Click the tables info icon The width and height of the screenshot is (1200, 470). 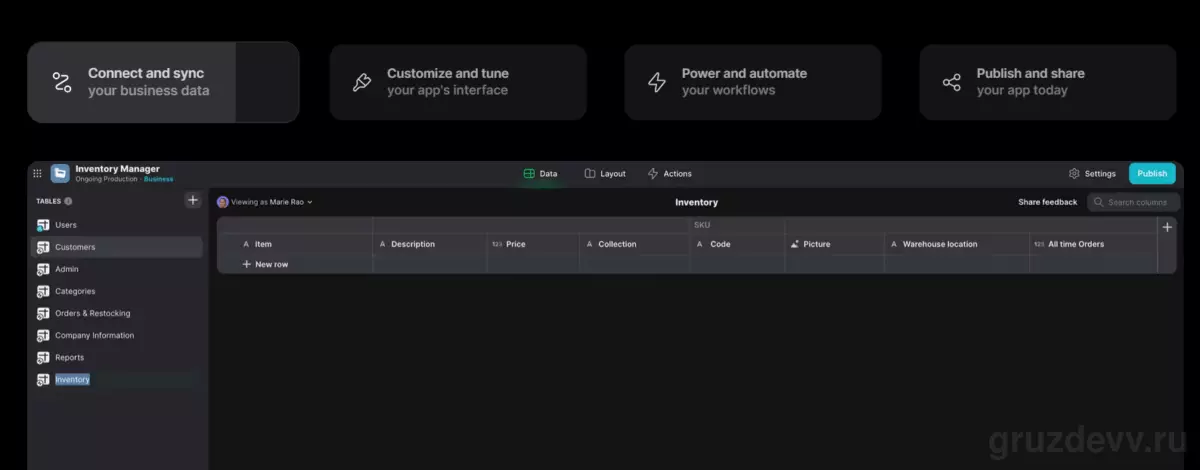coord(68,201)
